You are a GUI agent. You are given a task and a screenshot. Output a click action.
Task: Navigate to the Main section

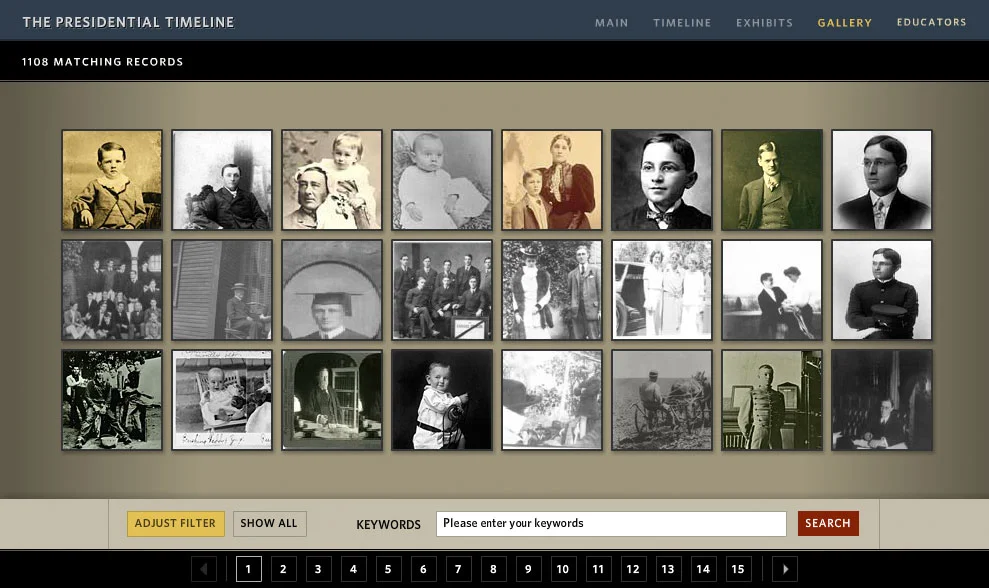pos(611,22)
